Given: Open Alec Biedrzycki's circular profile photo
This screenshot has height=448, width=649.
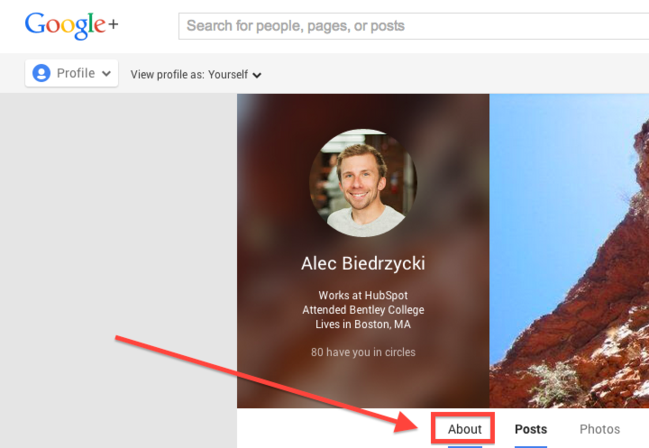Looking at the screenshot, I should [363, 182].
